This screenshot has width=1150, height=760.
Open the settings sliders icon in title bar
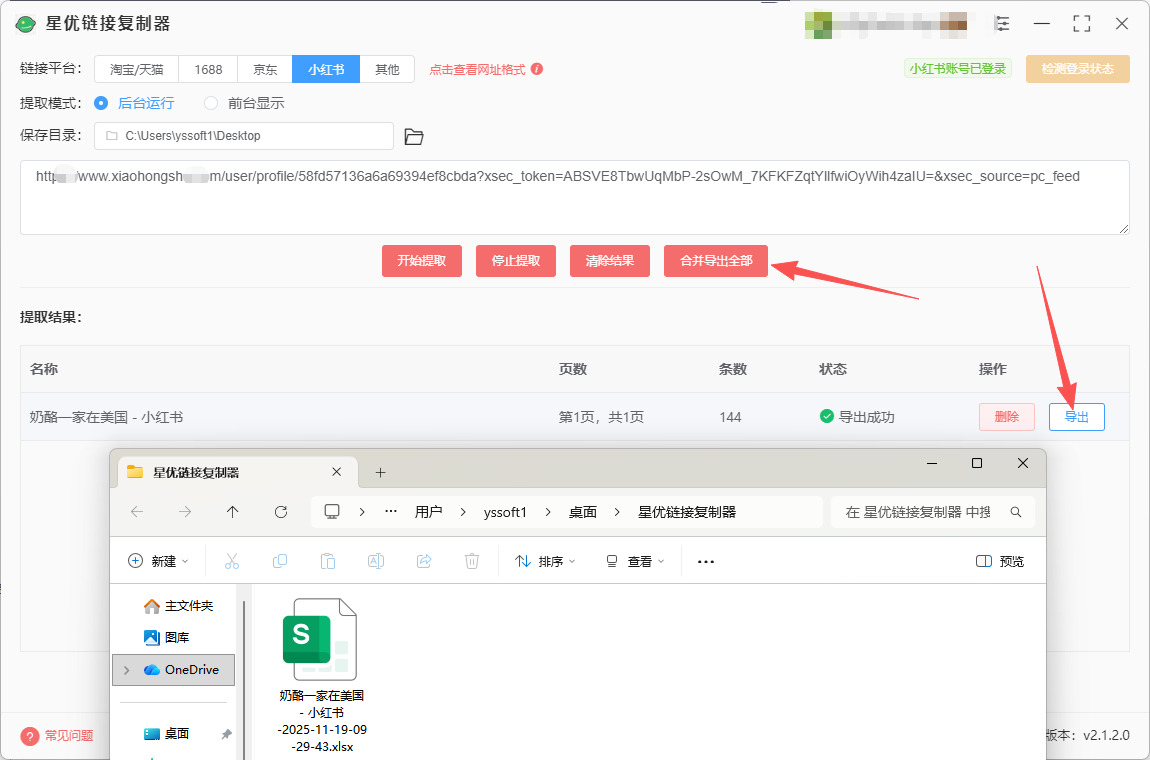click(1002, 23)
